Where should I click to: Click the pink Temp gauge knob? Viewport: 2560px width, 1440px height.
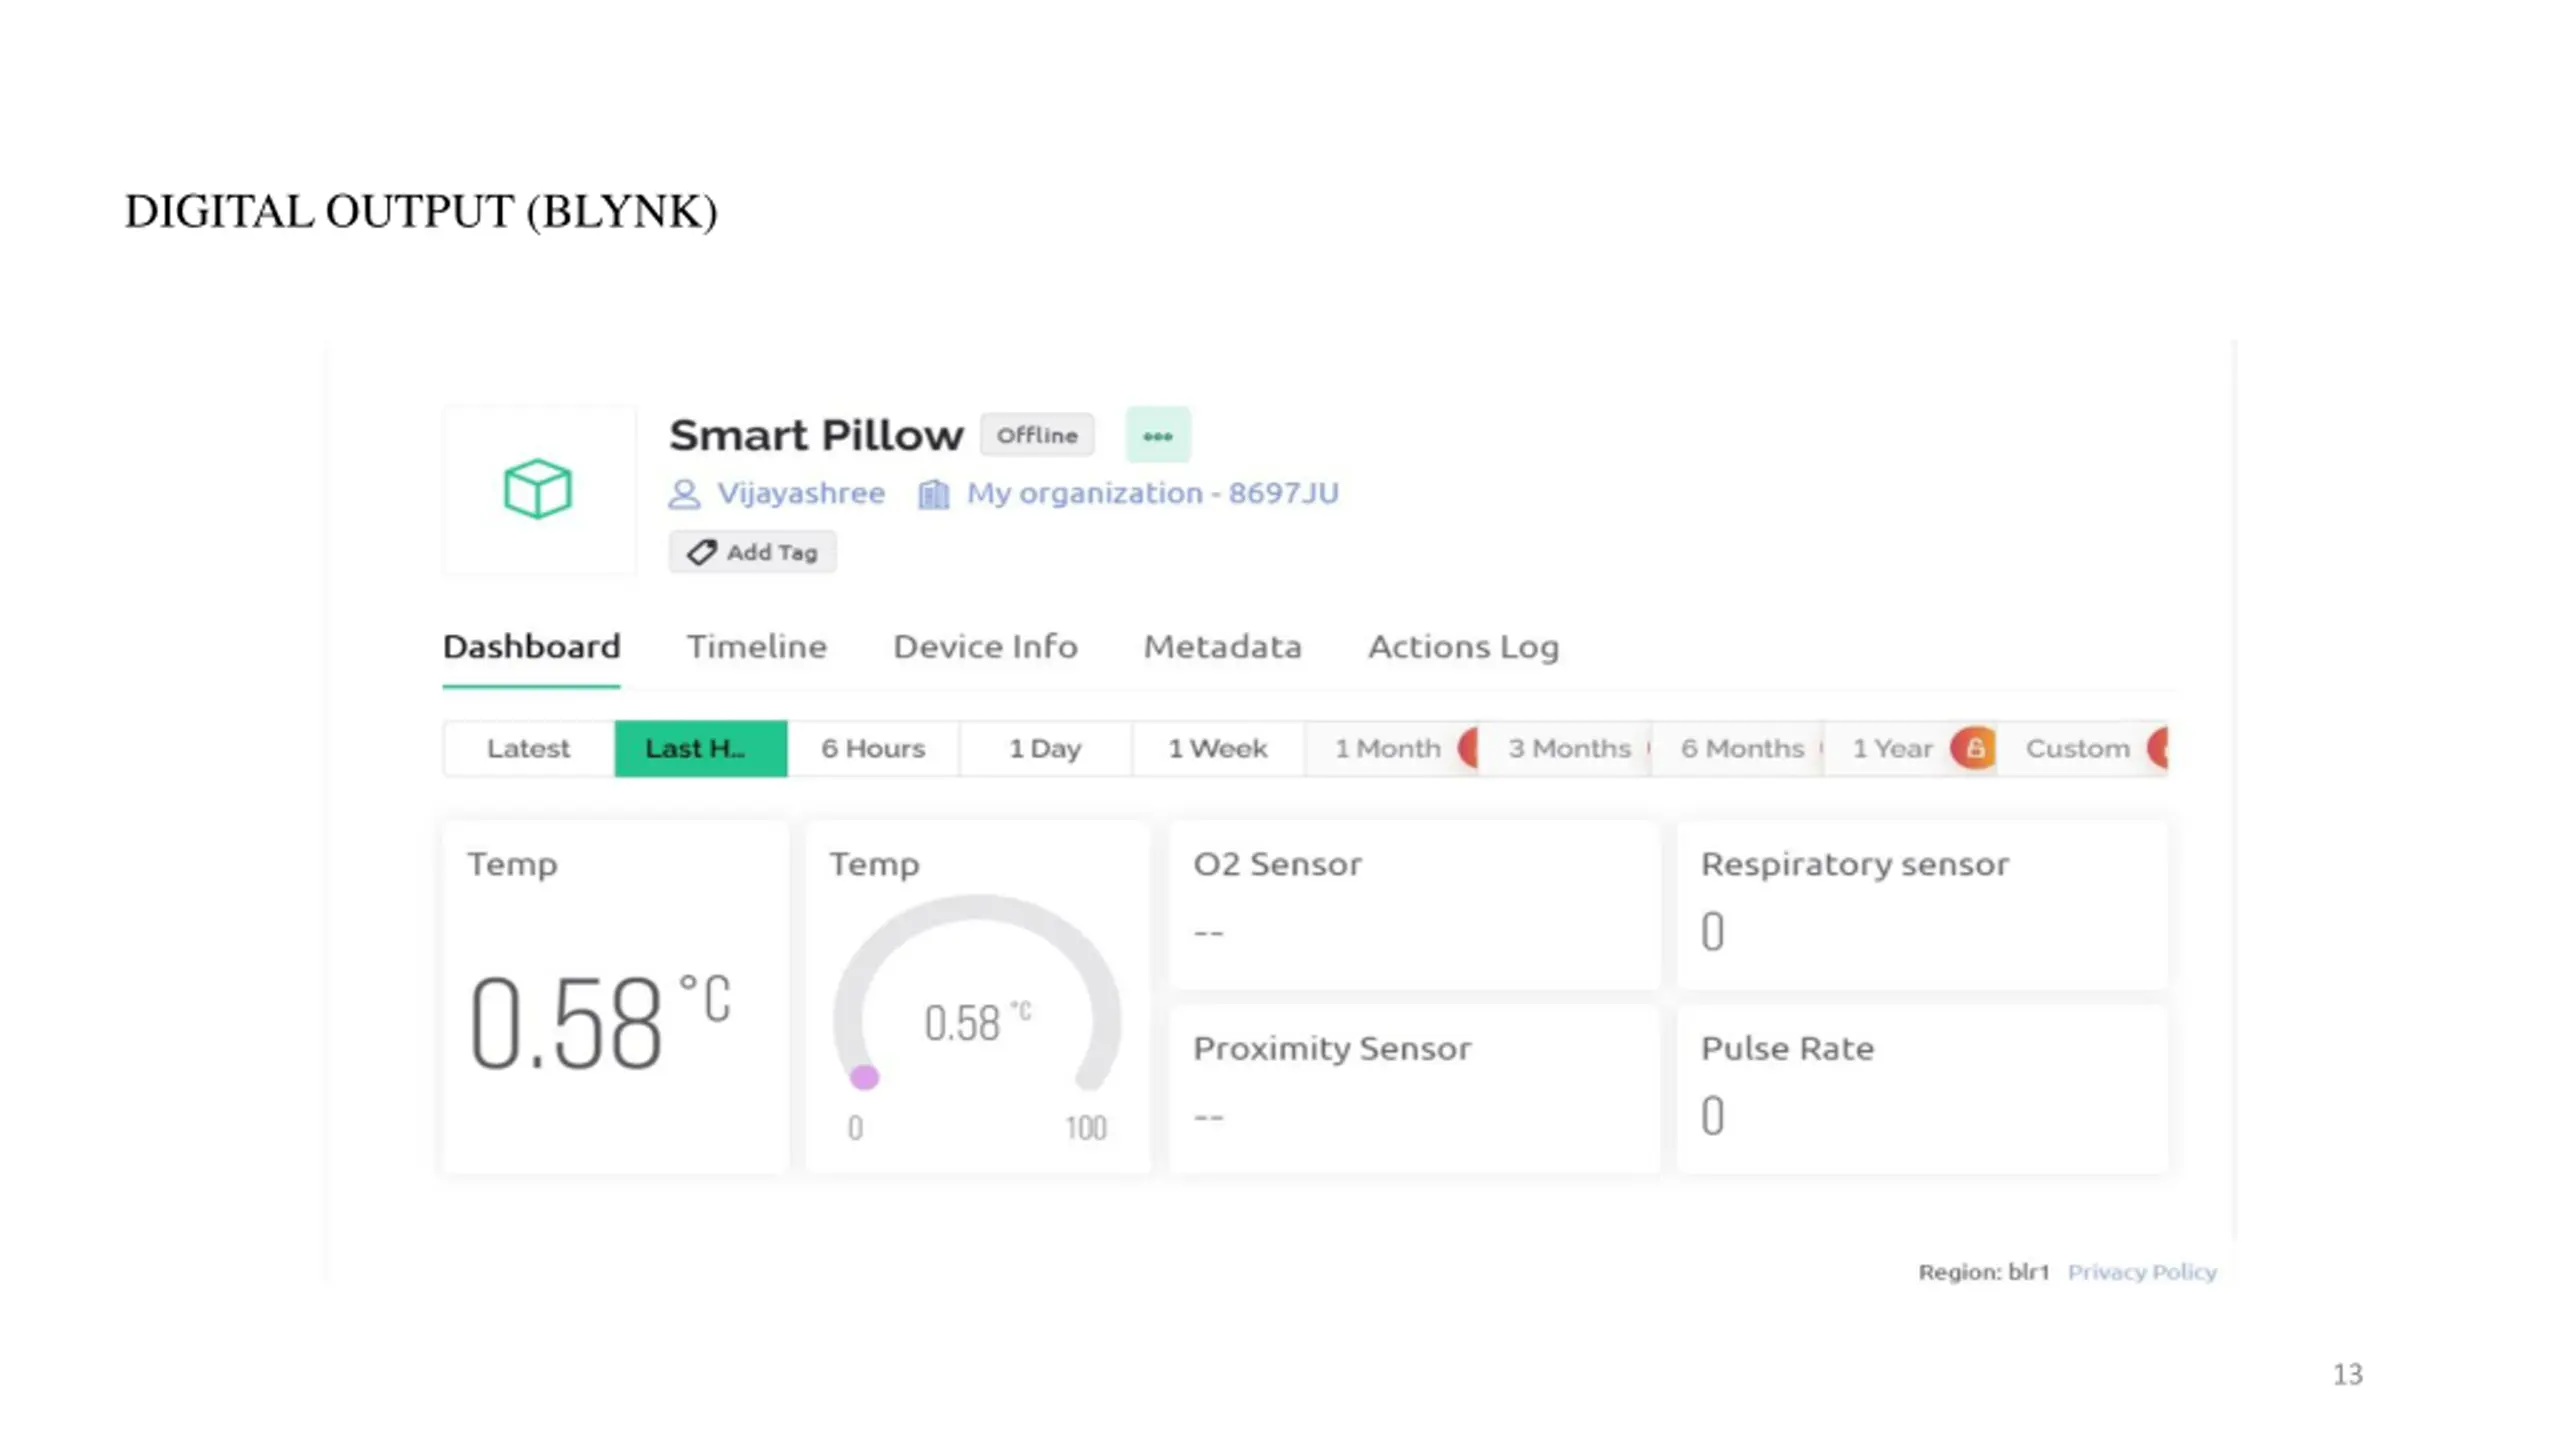[x=864, y=1077]
